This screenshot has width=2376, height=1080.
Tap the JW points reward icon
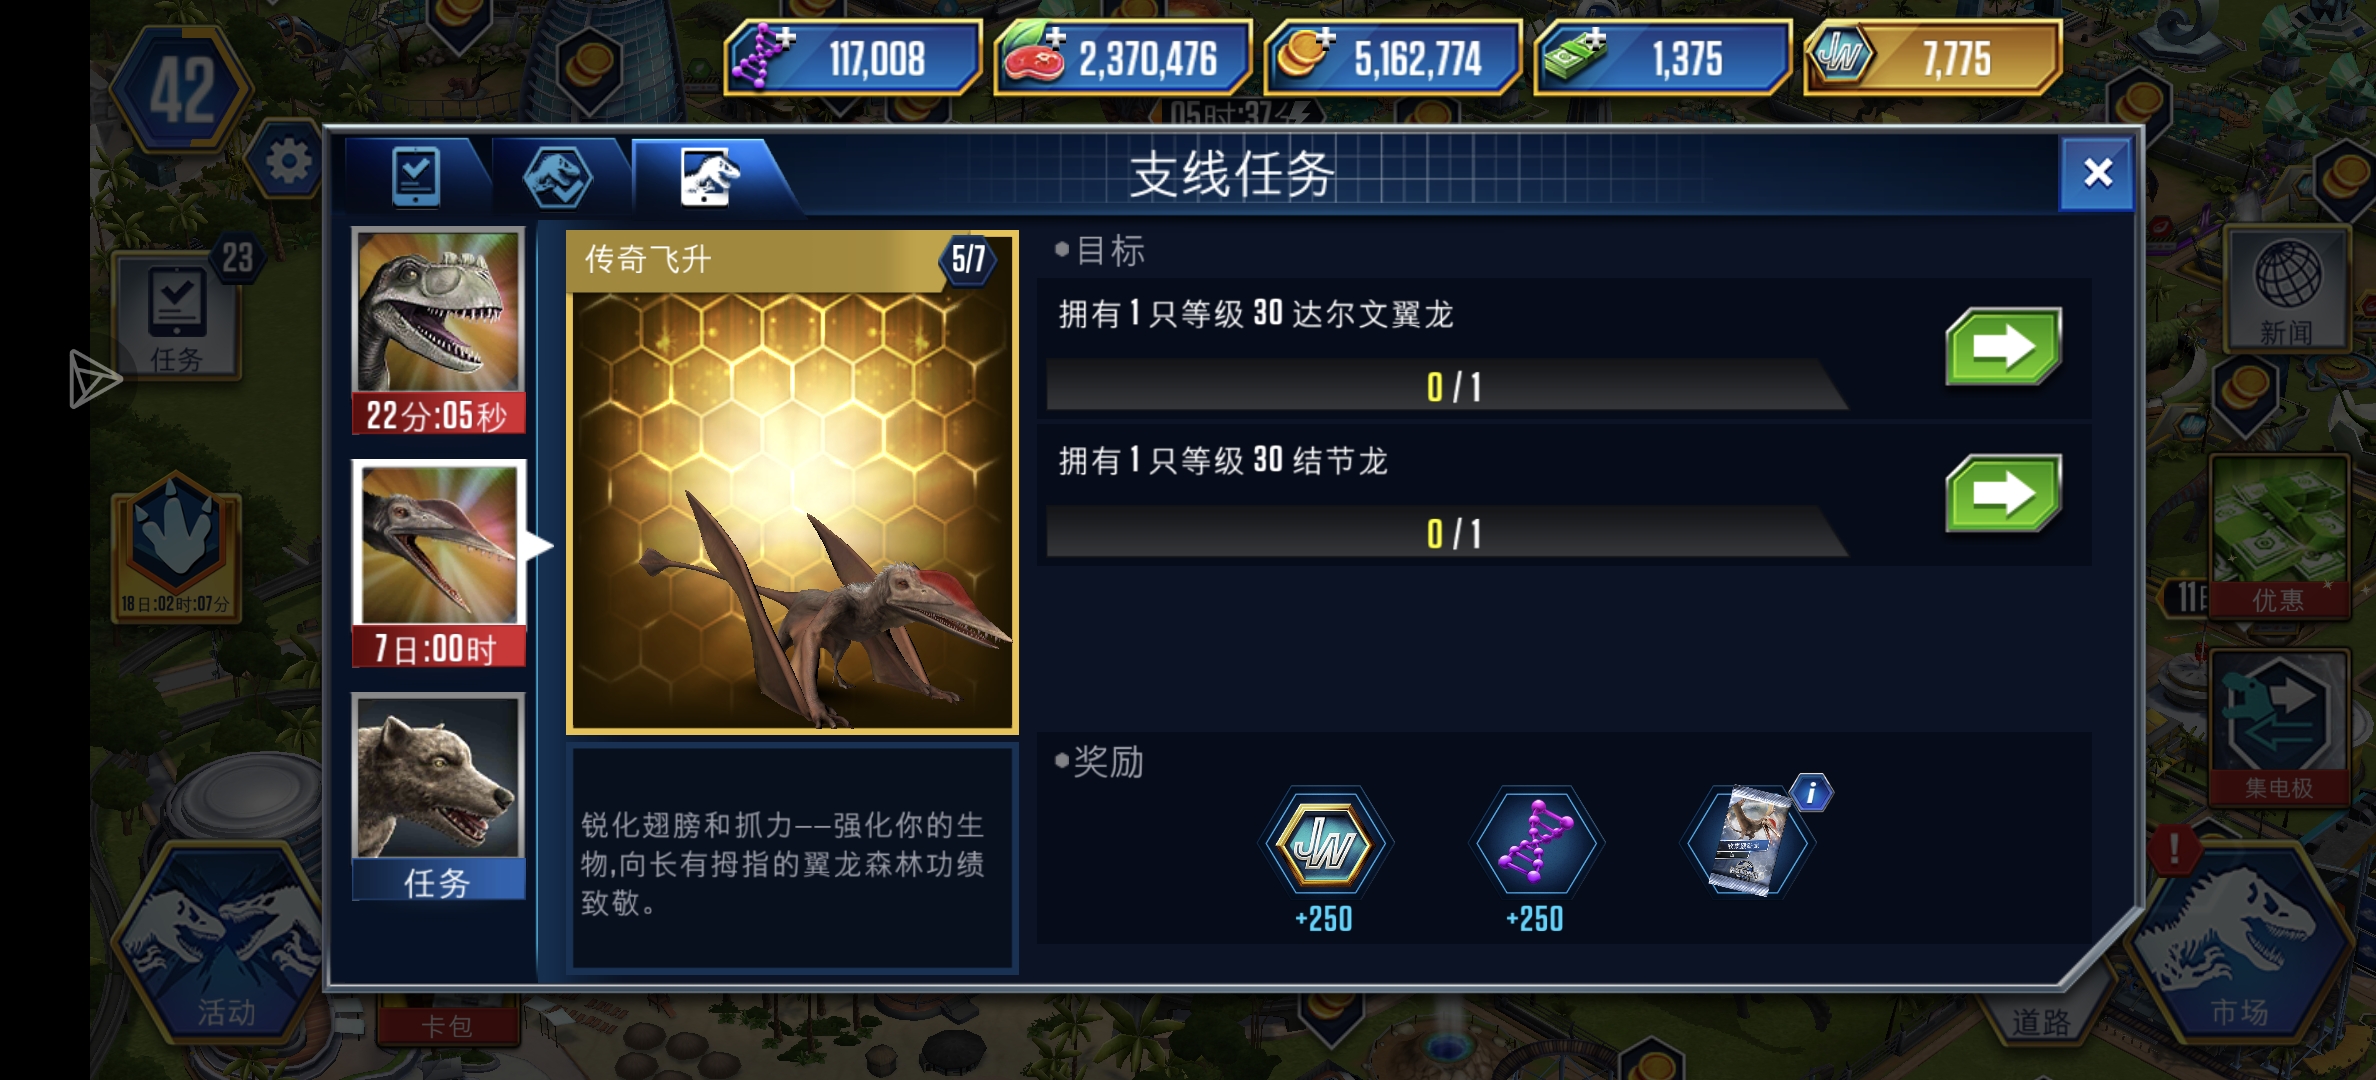click(x=1324, y=844)
